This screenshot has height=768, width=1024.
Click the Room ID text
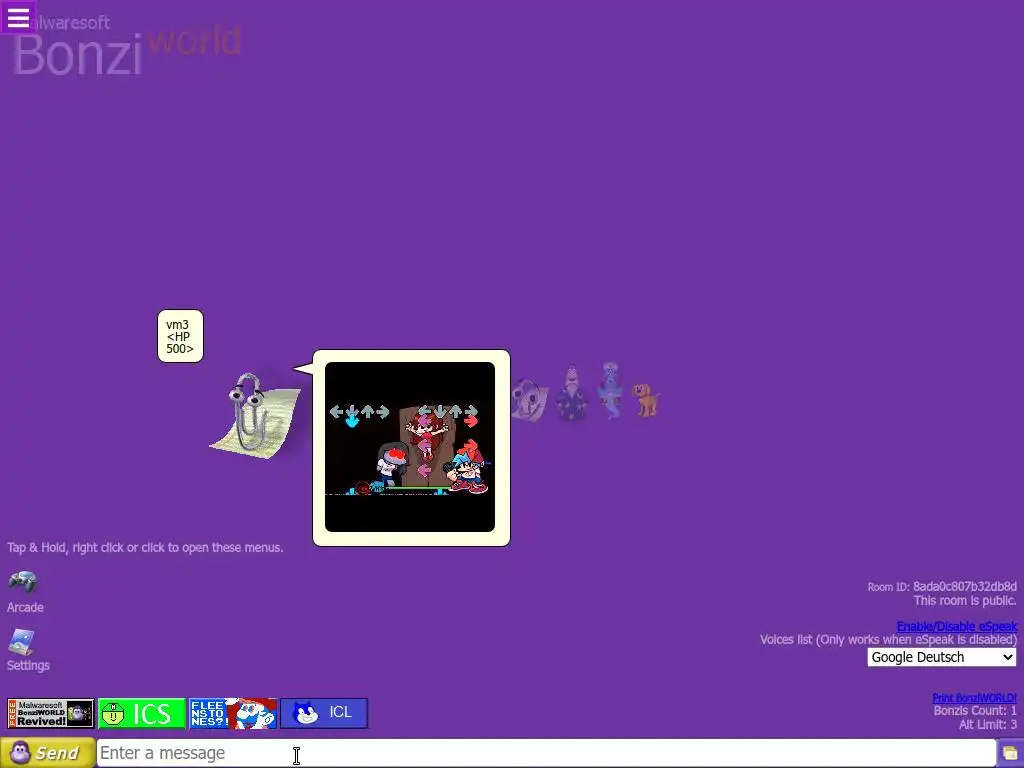pos(942,586)
